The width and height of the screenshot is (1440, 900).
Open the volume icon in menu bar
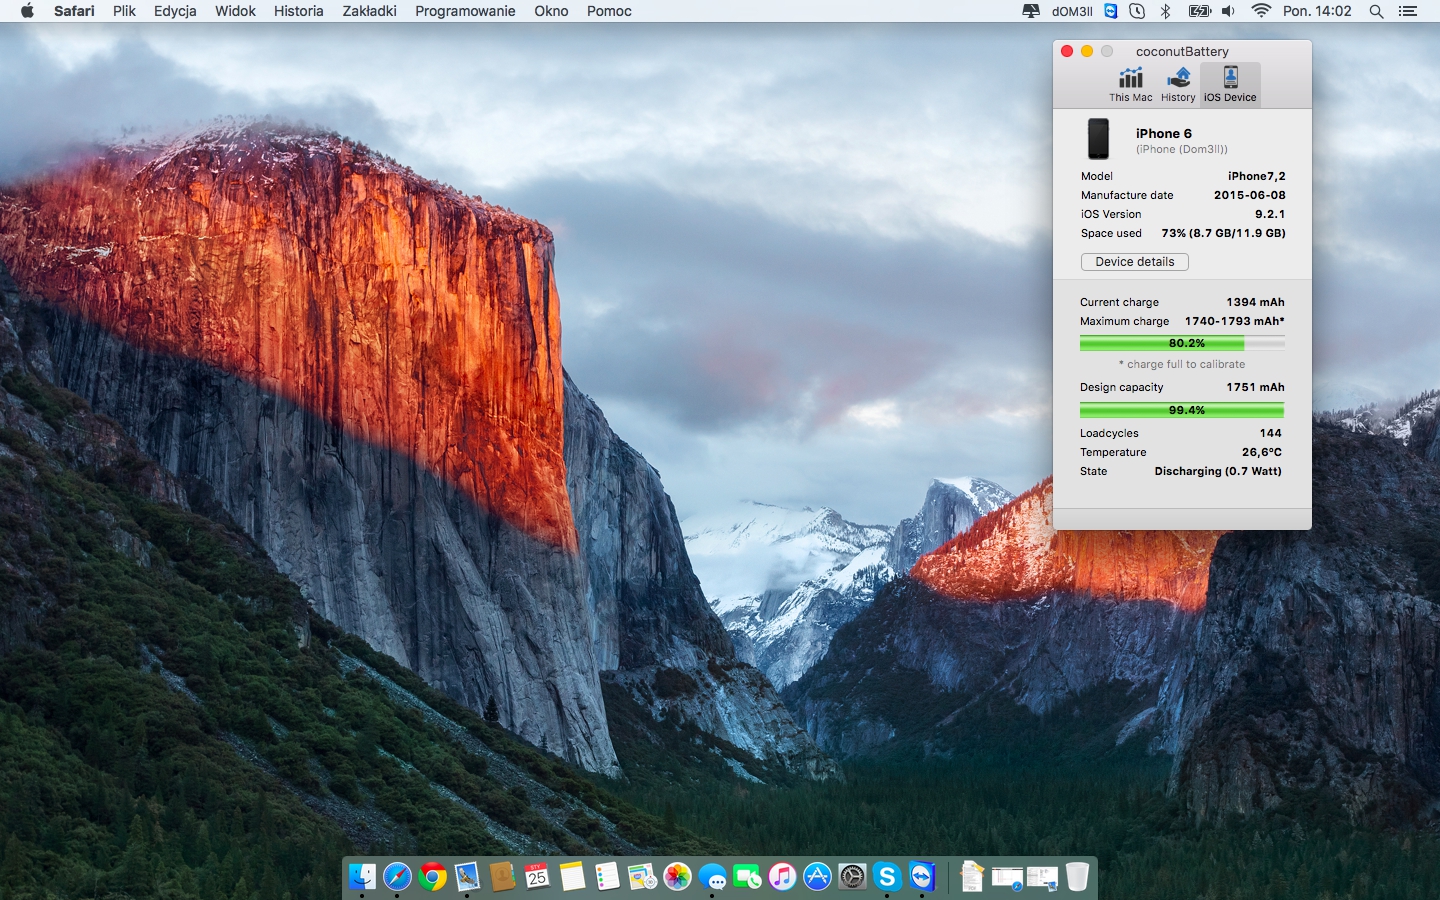[1228, 11]
